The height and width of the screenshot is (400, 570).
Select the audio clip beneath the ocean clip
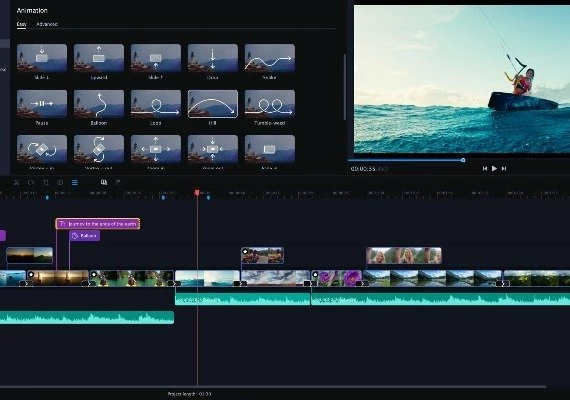click(x=242, y=299)
